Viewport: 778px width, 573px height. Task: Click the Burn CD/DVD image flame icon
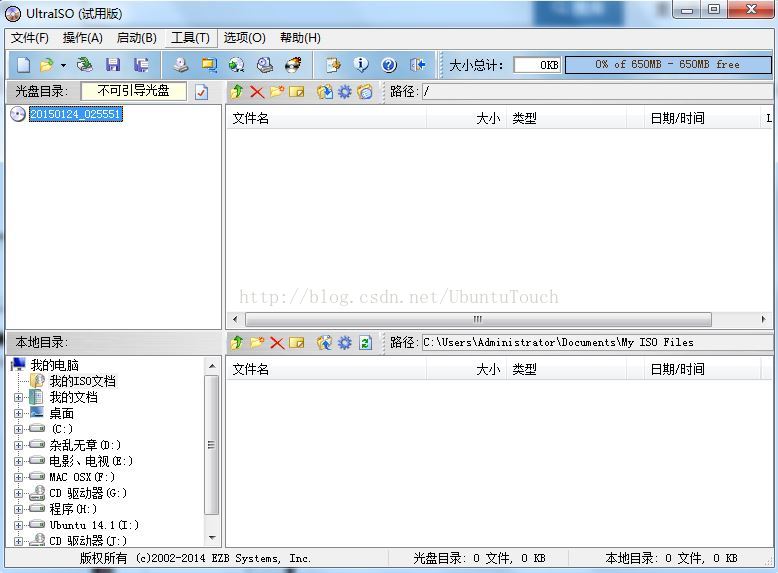click(293, 64)
